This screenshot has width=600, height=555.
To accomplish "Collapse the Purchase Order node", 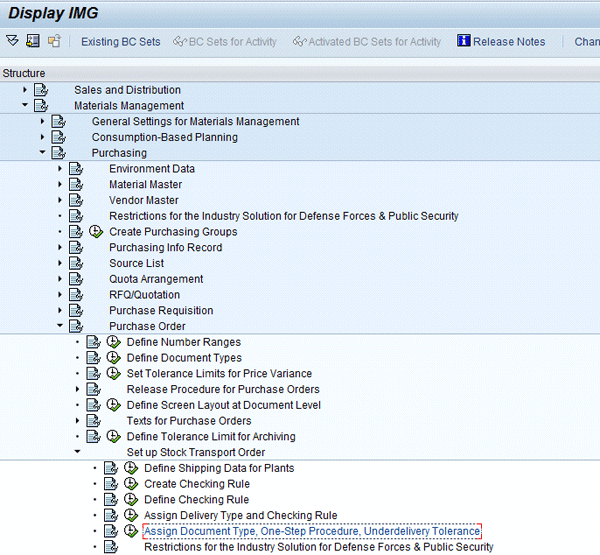I will coord(59,326).
